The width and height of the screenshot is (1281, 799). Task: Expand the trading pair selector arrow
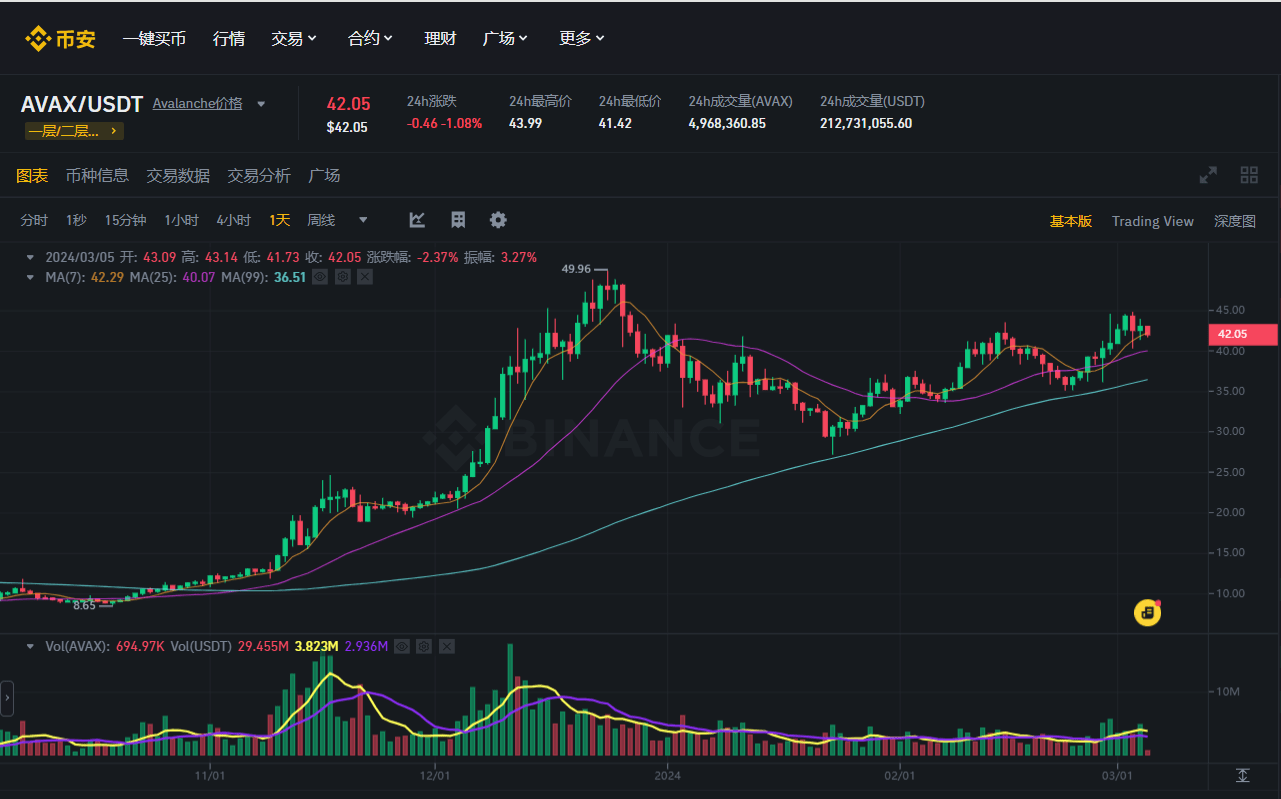(x=262, y=104)
